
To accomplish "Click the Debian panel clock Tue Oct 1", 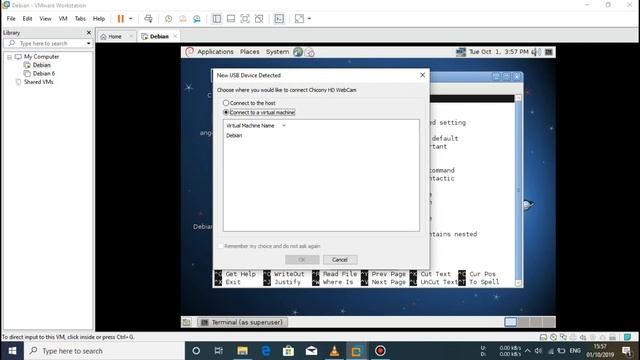I will point(498,52).
